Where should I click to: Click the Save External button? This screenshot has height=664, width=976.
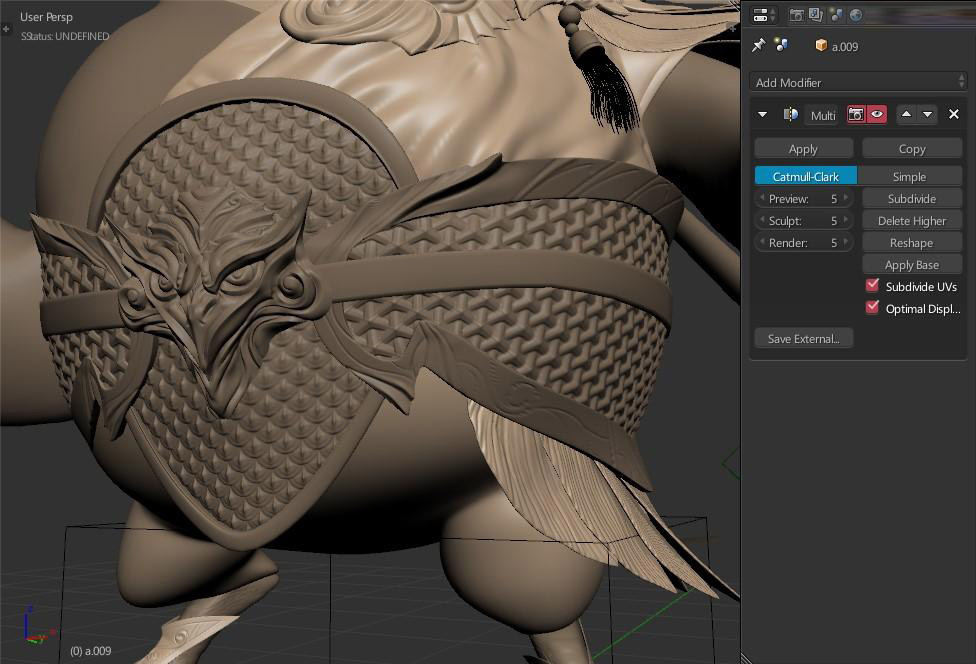(x=804, y=339)
